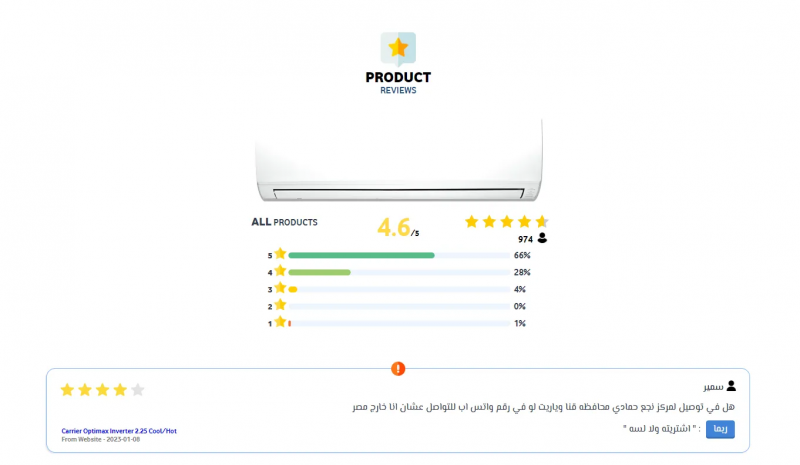Click the first star in the review's rating
This screenshot has width=800, height=465.
67,389
